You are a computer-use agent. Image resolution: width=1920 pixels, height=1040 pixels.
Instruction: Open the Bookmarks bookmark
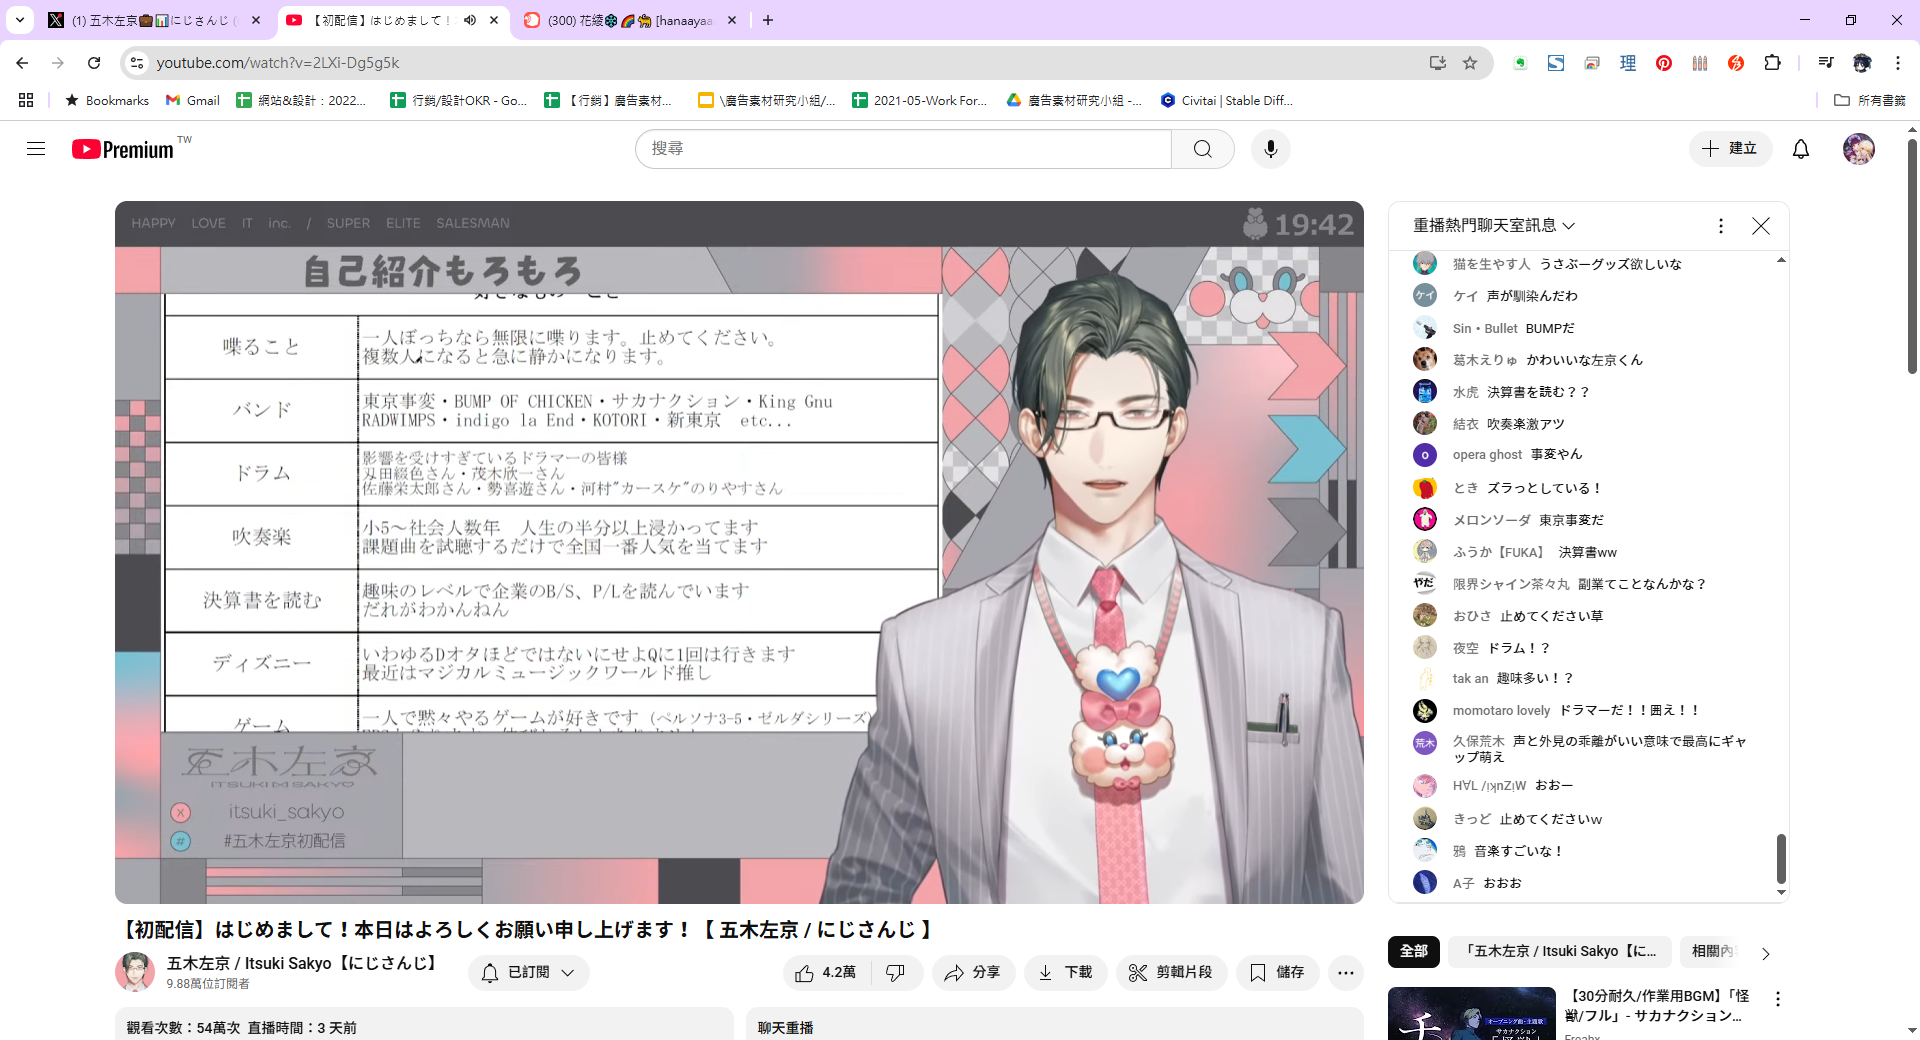(107, 100)
